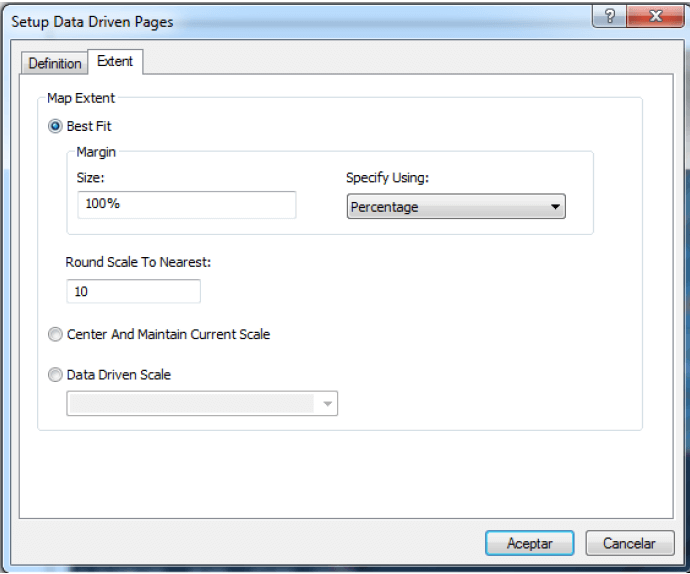Open the Specify Using Percentage dropdown
The width and height of the screenshot is (690, 574).
[x=456, y=207]
